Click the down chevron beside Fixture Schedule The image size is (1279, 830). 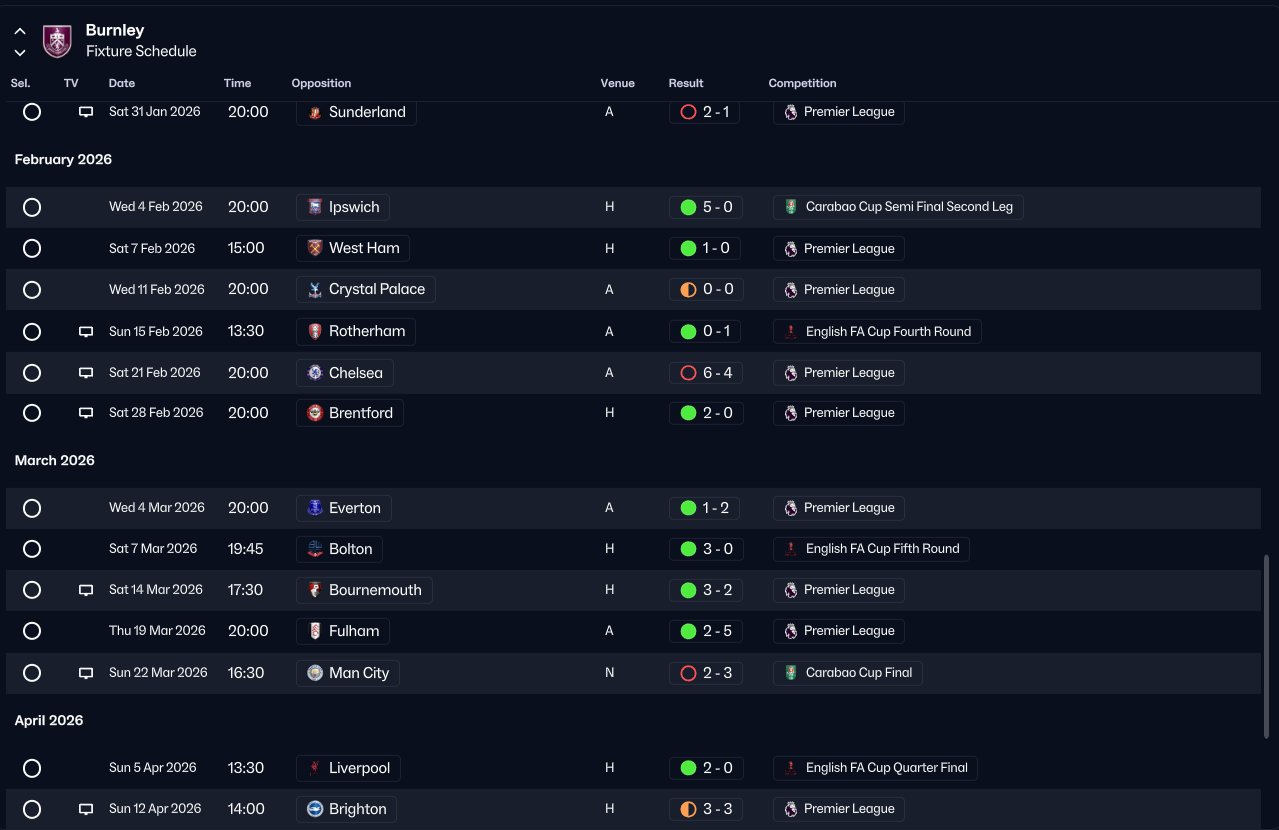[x=20, y=53]
